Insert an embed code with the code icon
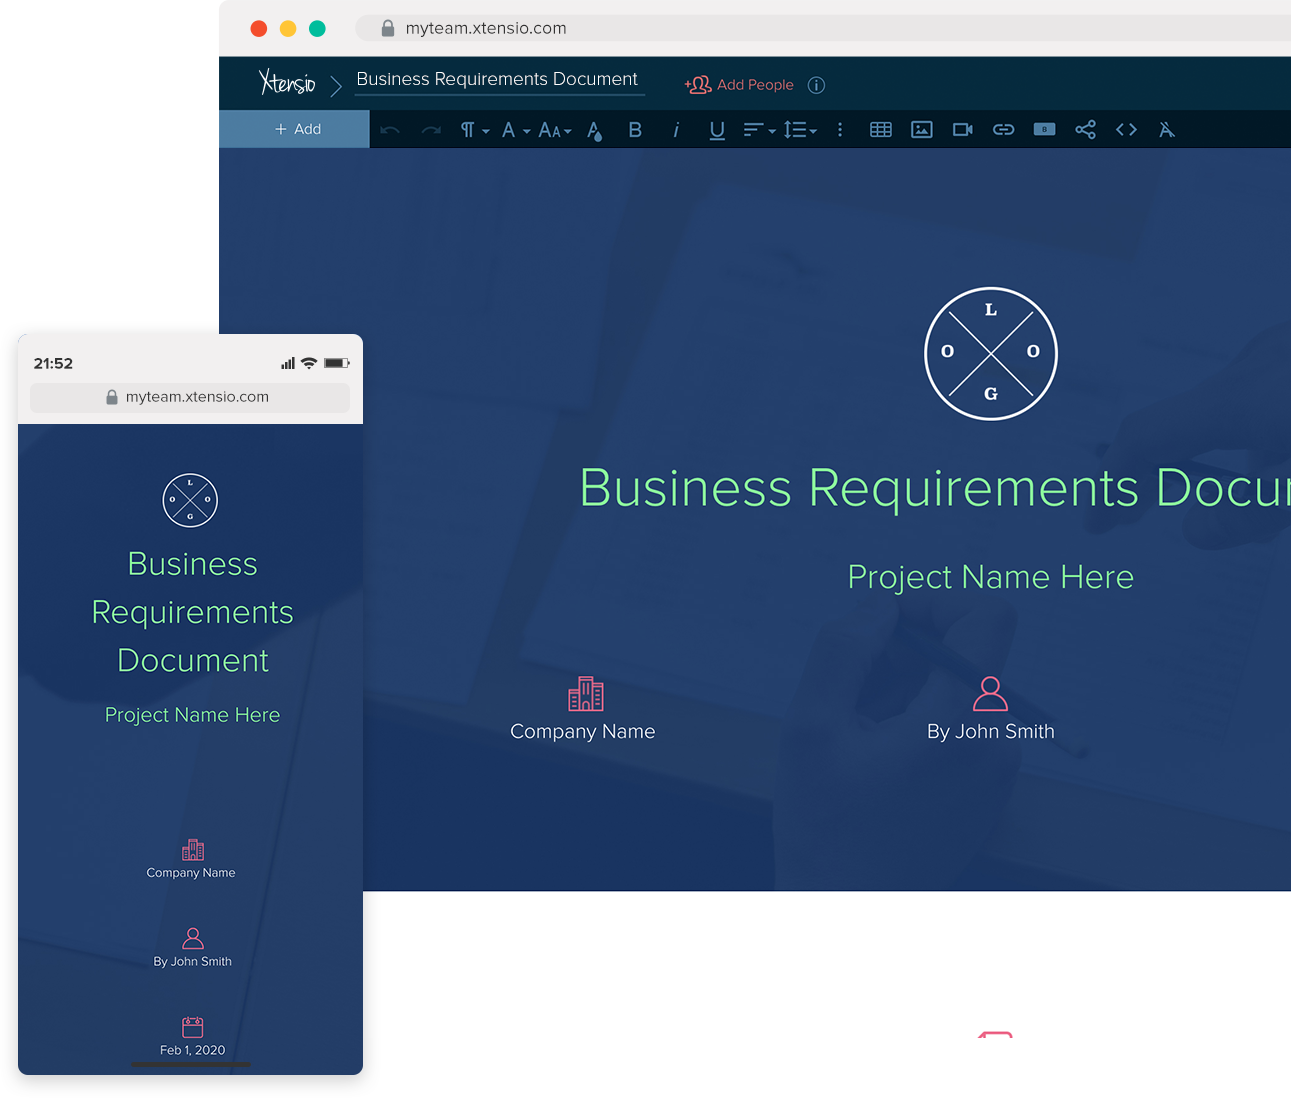 click(x=1126, y=129)
